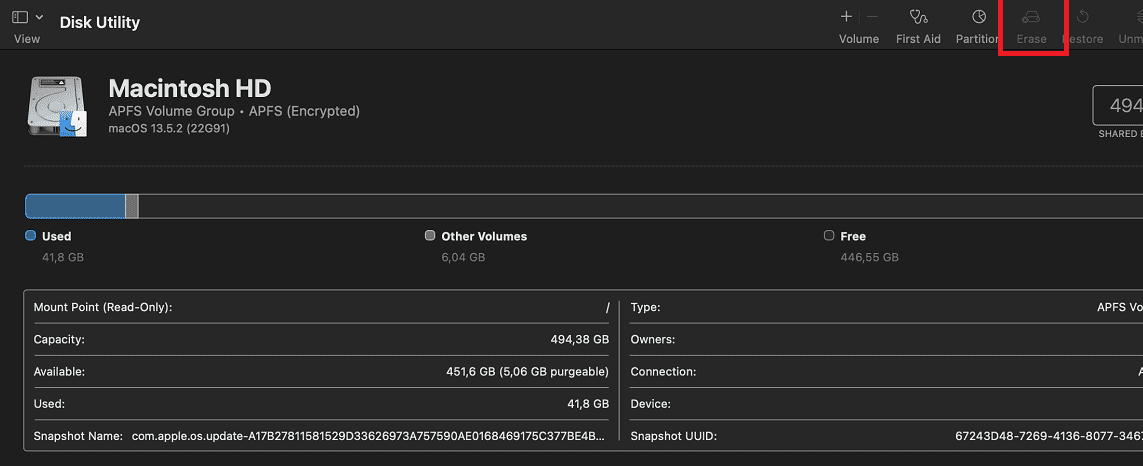Click the minus icon to delete volume
Viewport: 1143px width, 466px height.
tap(872, 17)
